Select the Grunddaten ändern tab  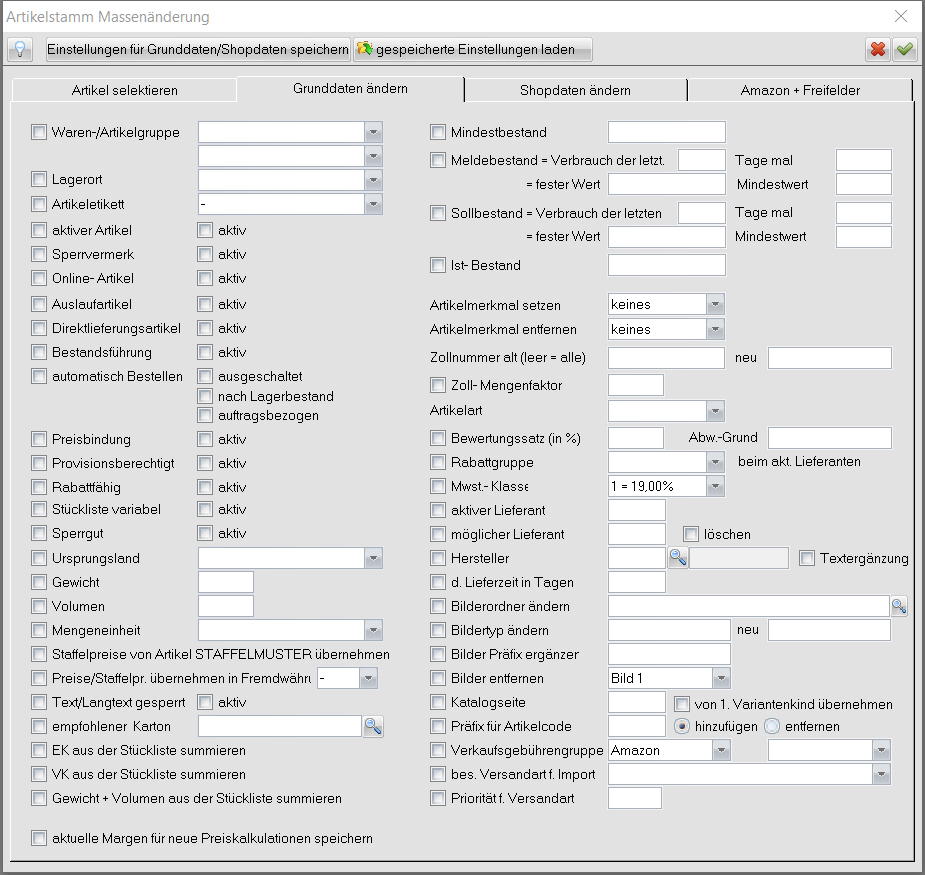click(350, 89)
